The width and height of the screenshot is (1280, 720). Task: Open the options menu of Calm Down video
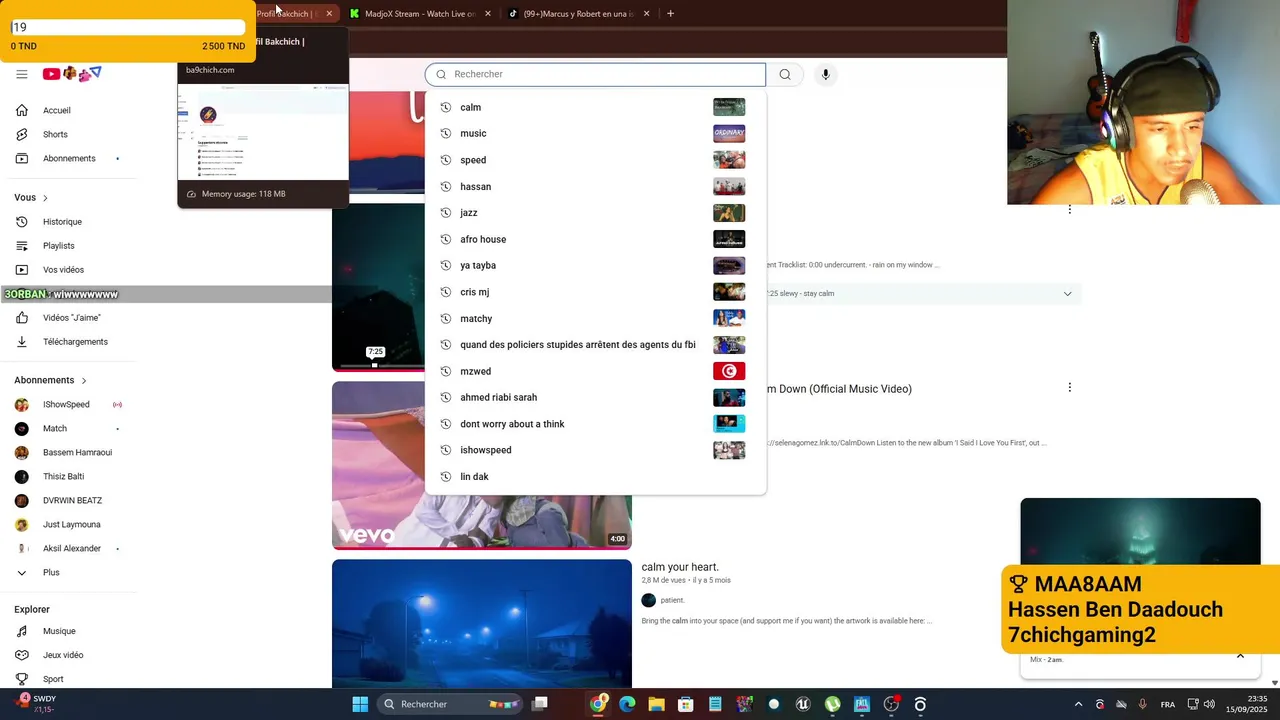pos(1069,387)
